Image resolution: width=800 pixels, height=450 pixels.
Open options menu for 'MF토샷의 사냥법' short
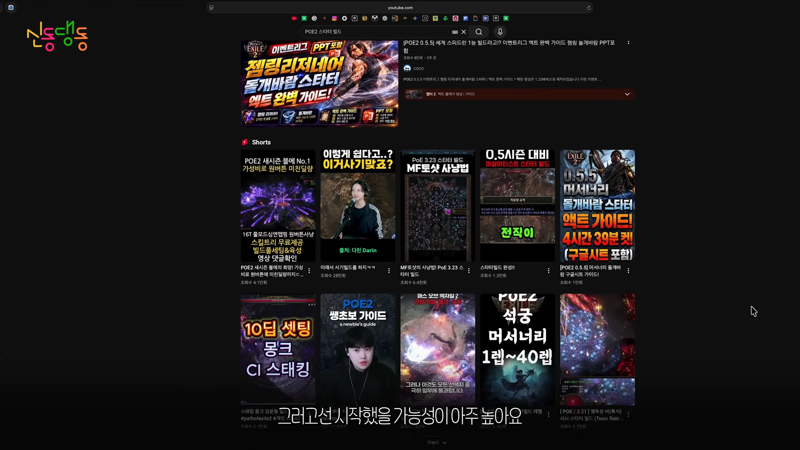click(469, 270)
